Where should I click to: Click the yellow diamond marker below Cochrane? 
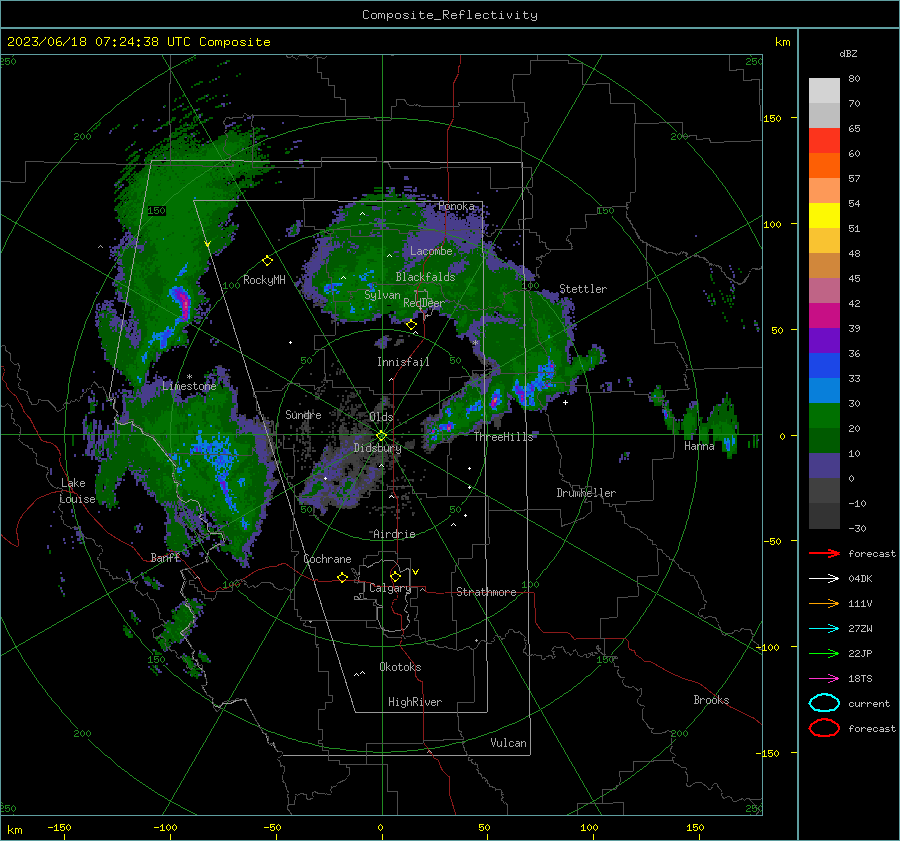click(342, 578)
